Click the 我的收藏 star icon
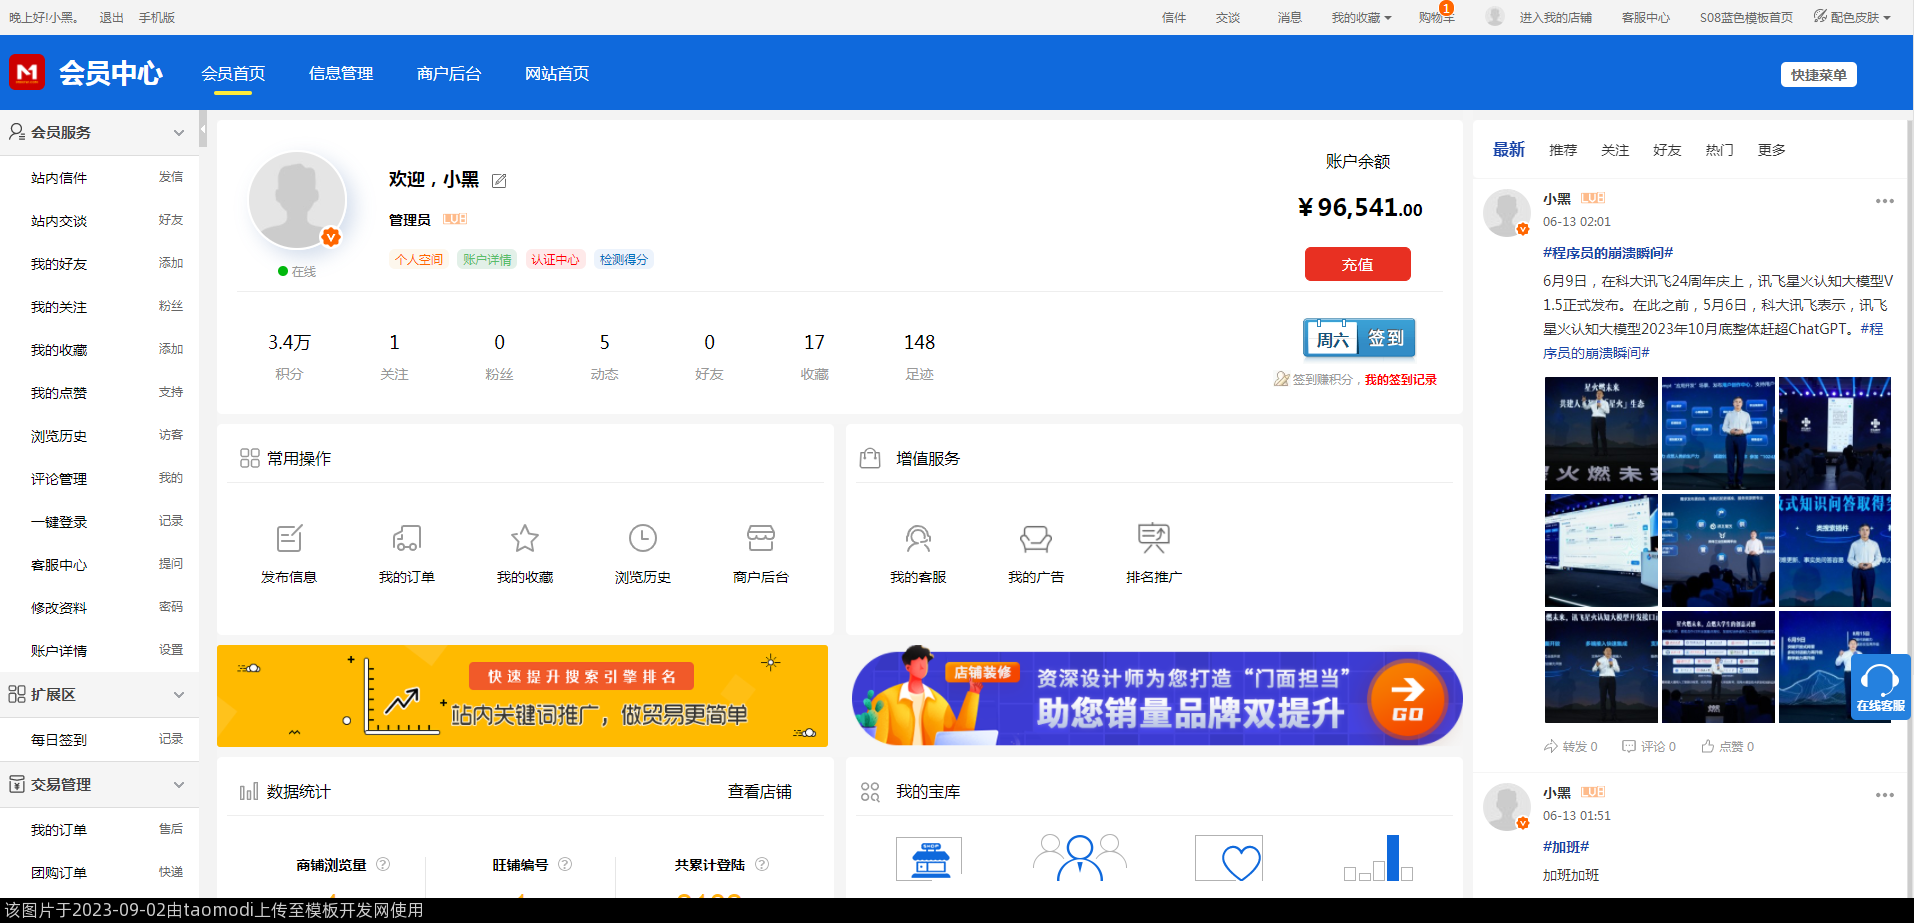This screenshot has width=1914, height=923. pos(524,538)
